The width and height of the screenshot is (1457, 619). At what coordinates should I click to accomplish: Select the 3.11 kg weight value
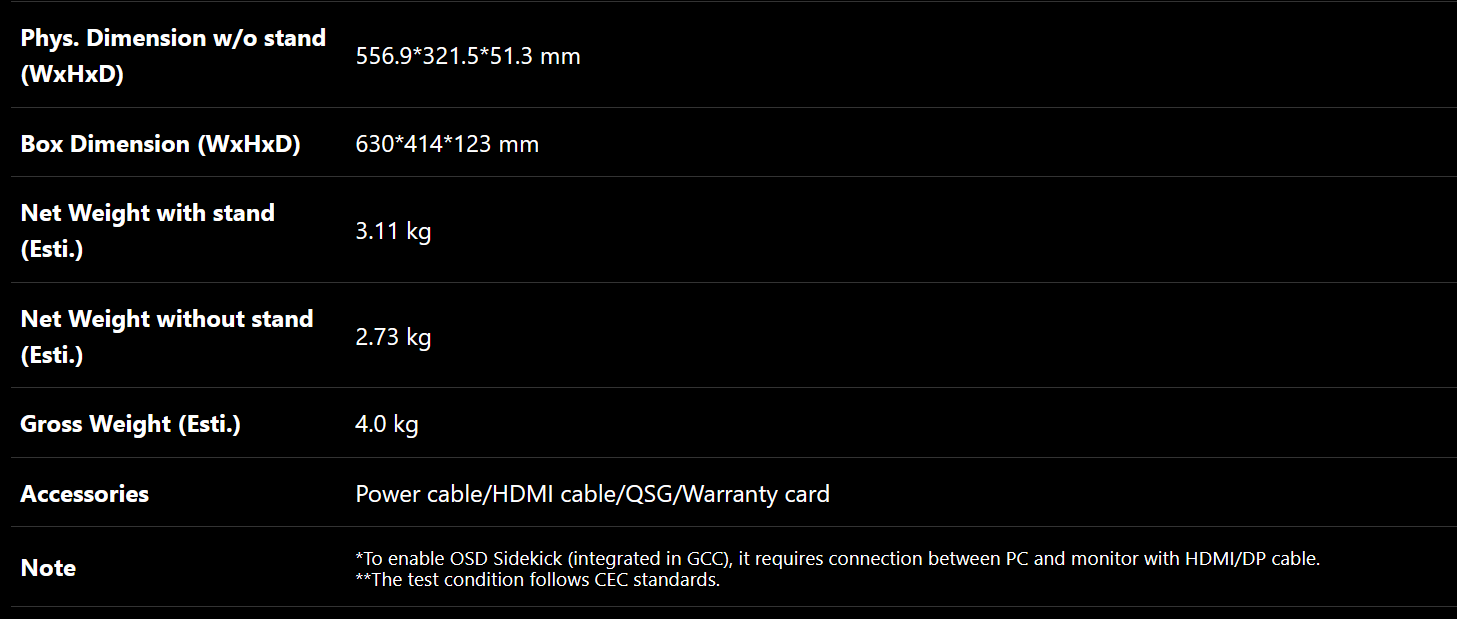393,231
